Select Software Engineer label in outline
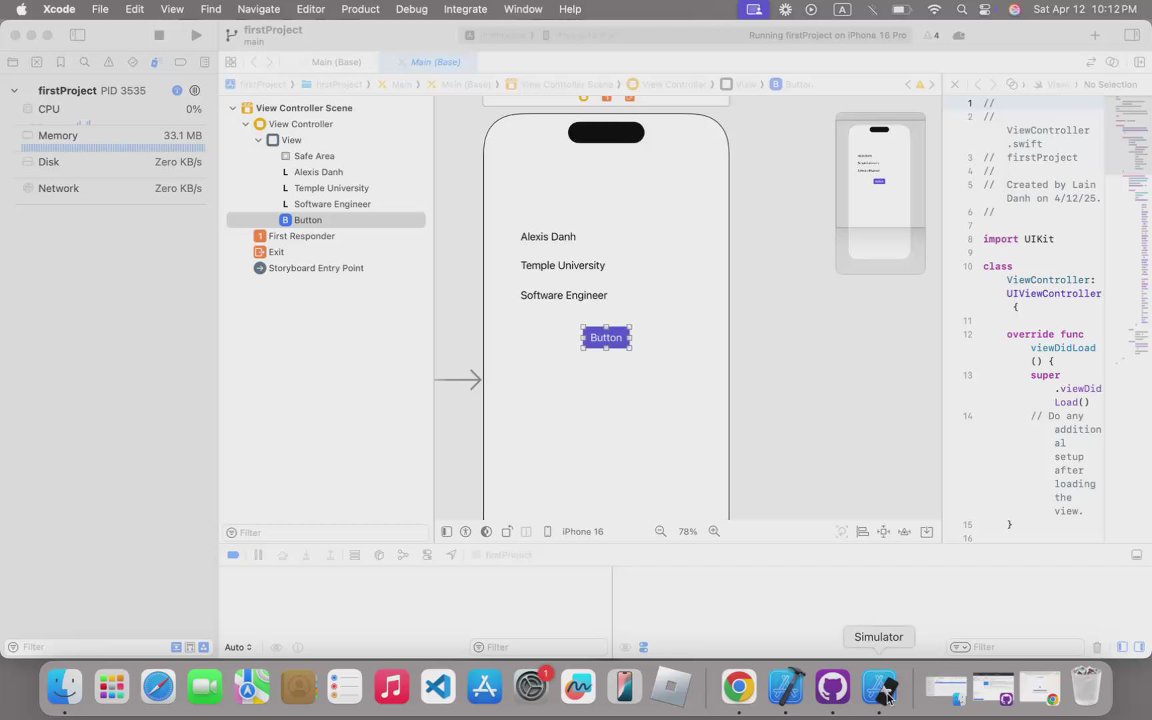Screen dimensions: 1152x720 [325, 204]
